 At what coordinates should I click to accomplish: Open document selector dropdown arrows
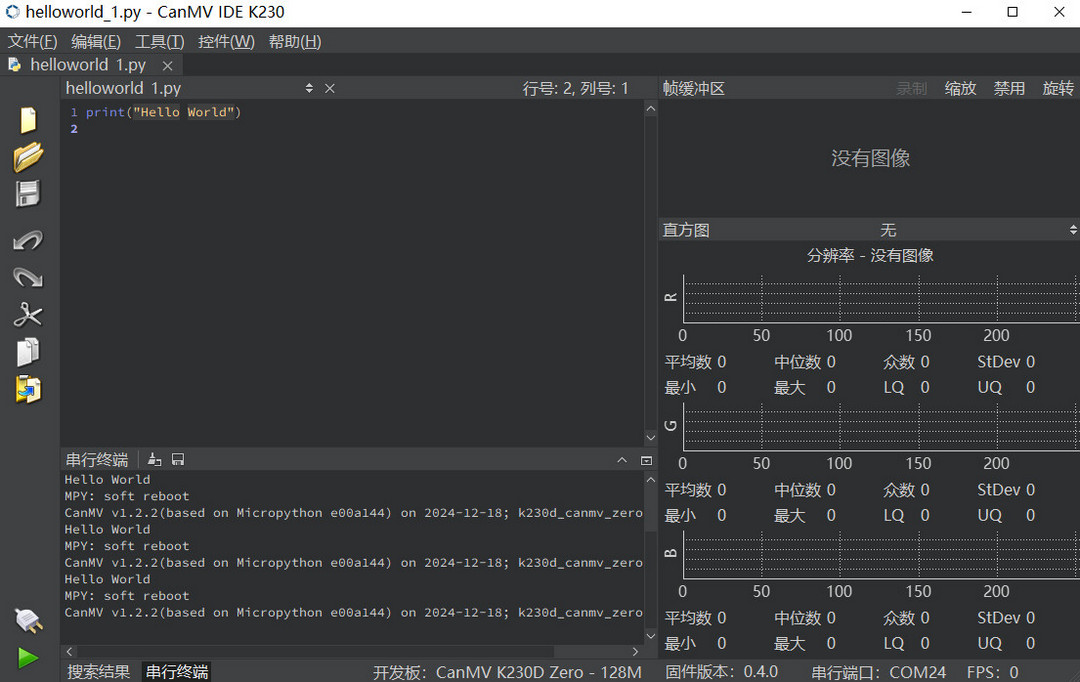tap(309, 88)
